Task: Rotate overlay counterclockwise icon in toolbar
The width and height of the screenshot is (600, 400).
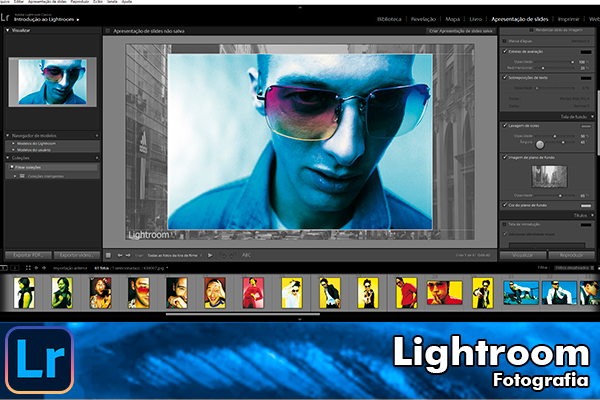Action: point(222,255)
